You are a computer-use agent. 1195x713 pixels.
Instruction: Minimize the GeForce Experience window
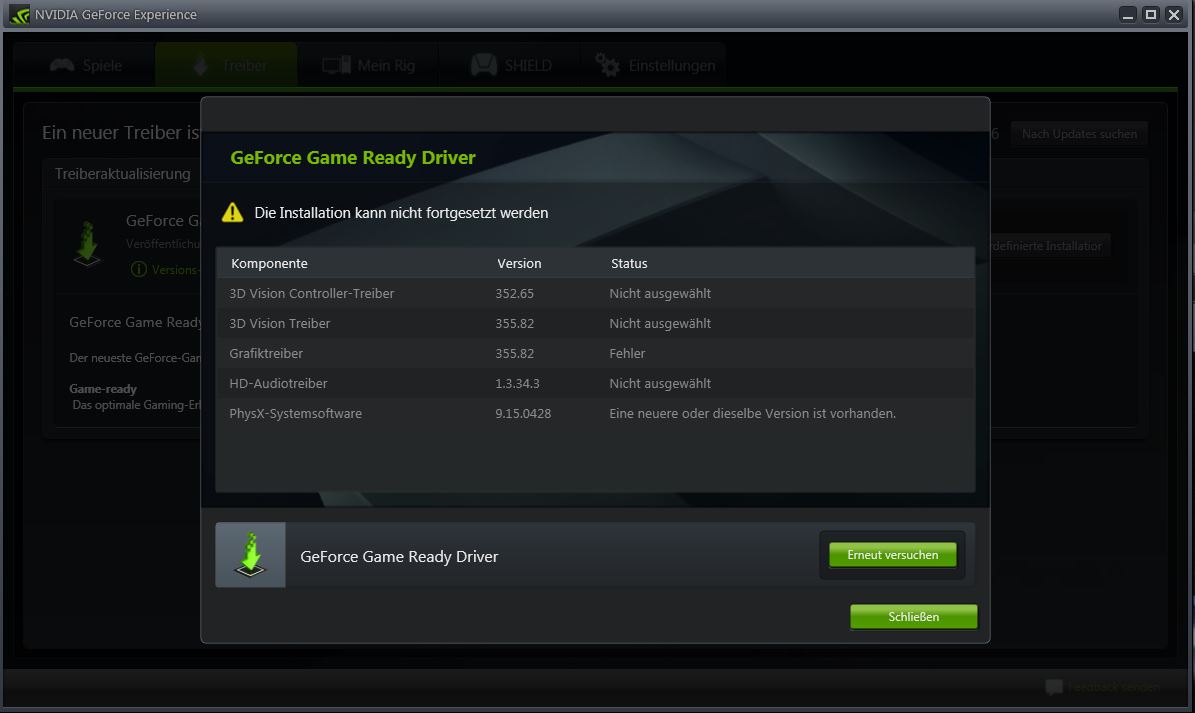coord(1128,14)
